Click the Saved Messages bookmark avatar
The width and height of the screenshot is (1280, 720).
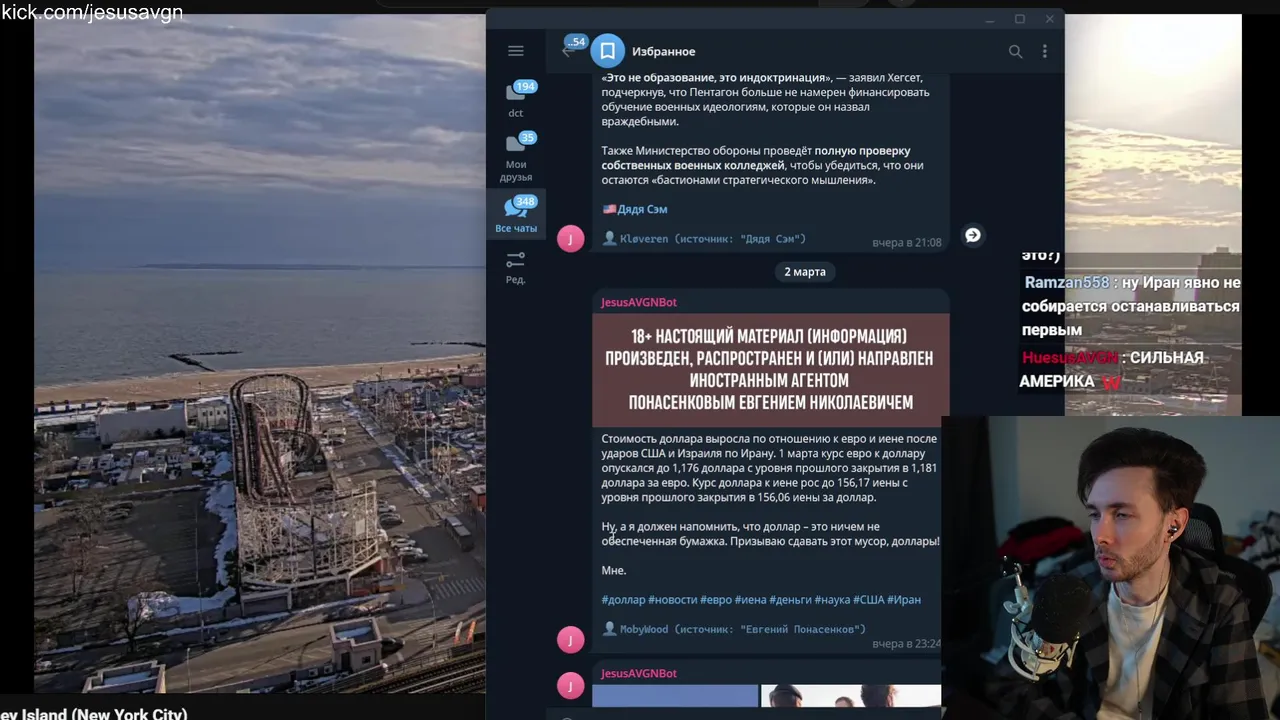607,51
